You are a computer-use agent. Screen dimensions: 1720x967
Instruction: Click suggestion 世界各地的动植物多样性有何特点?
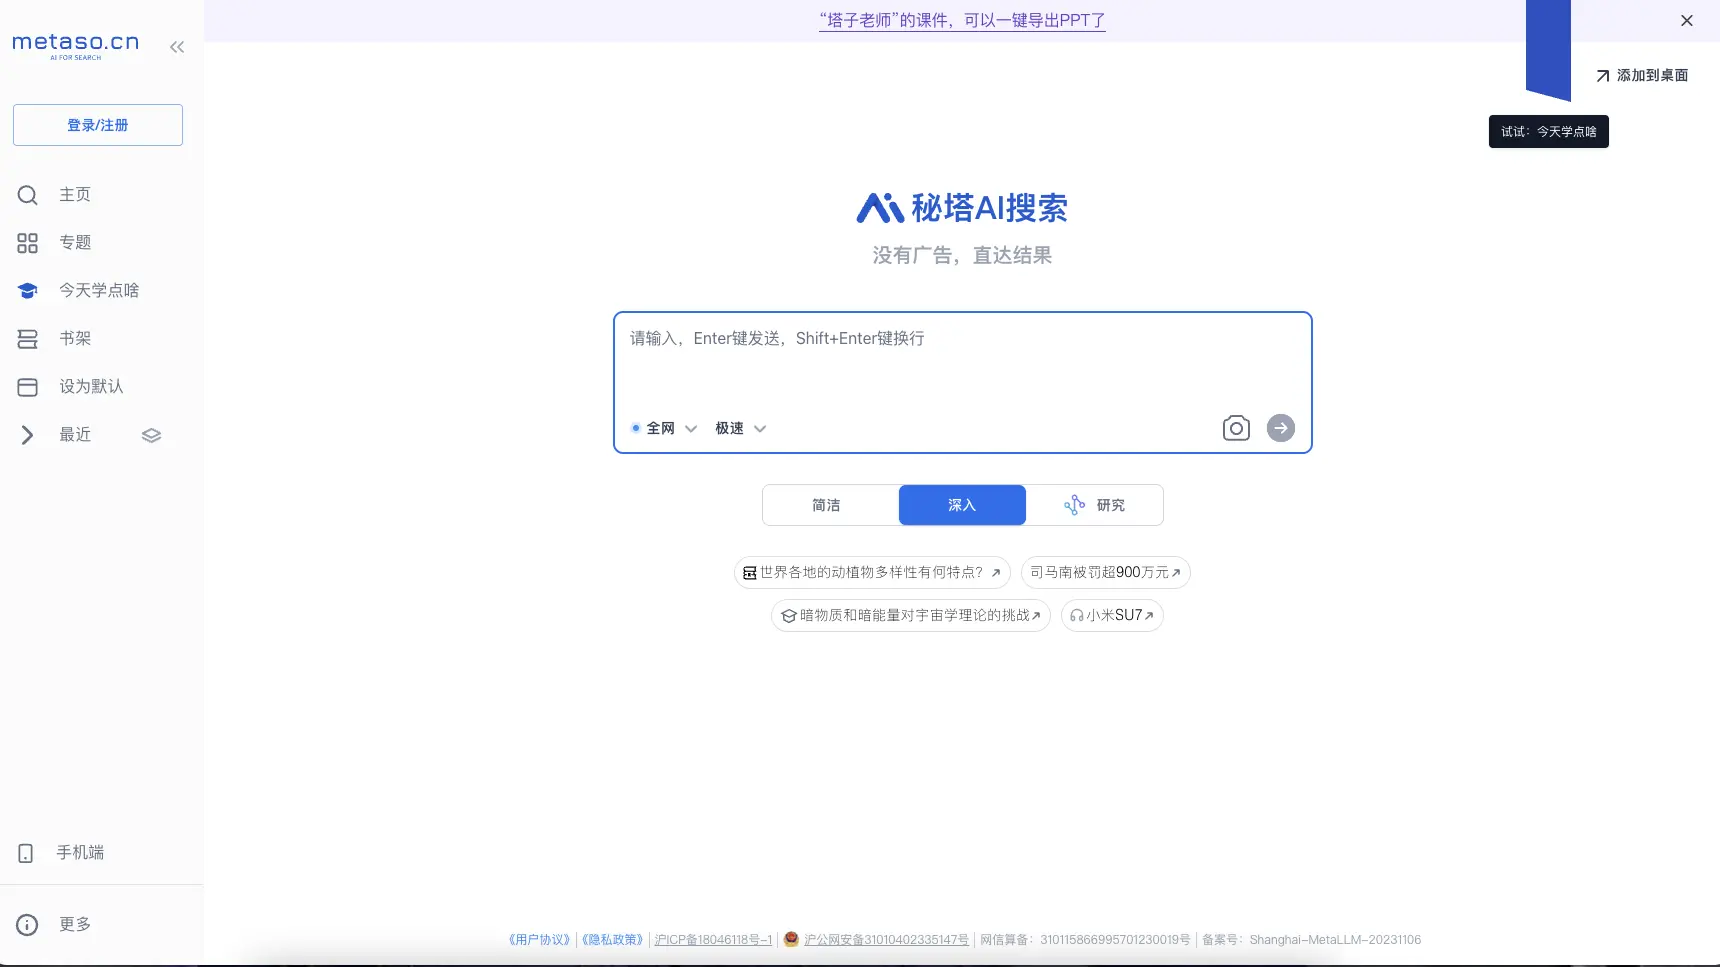(872, 572)
